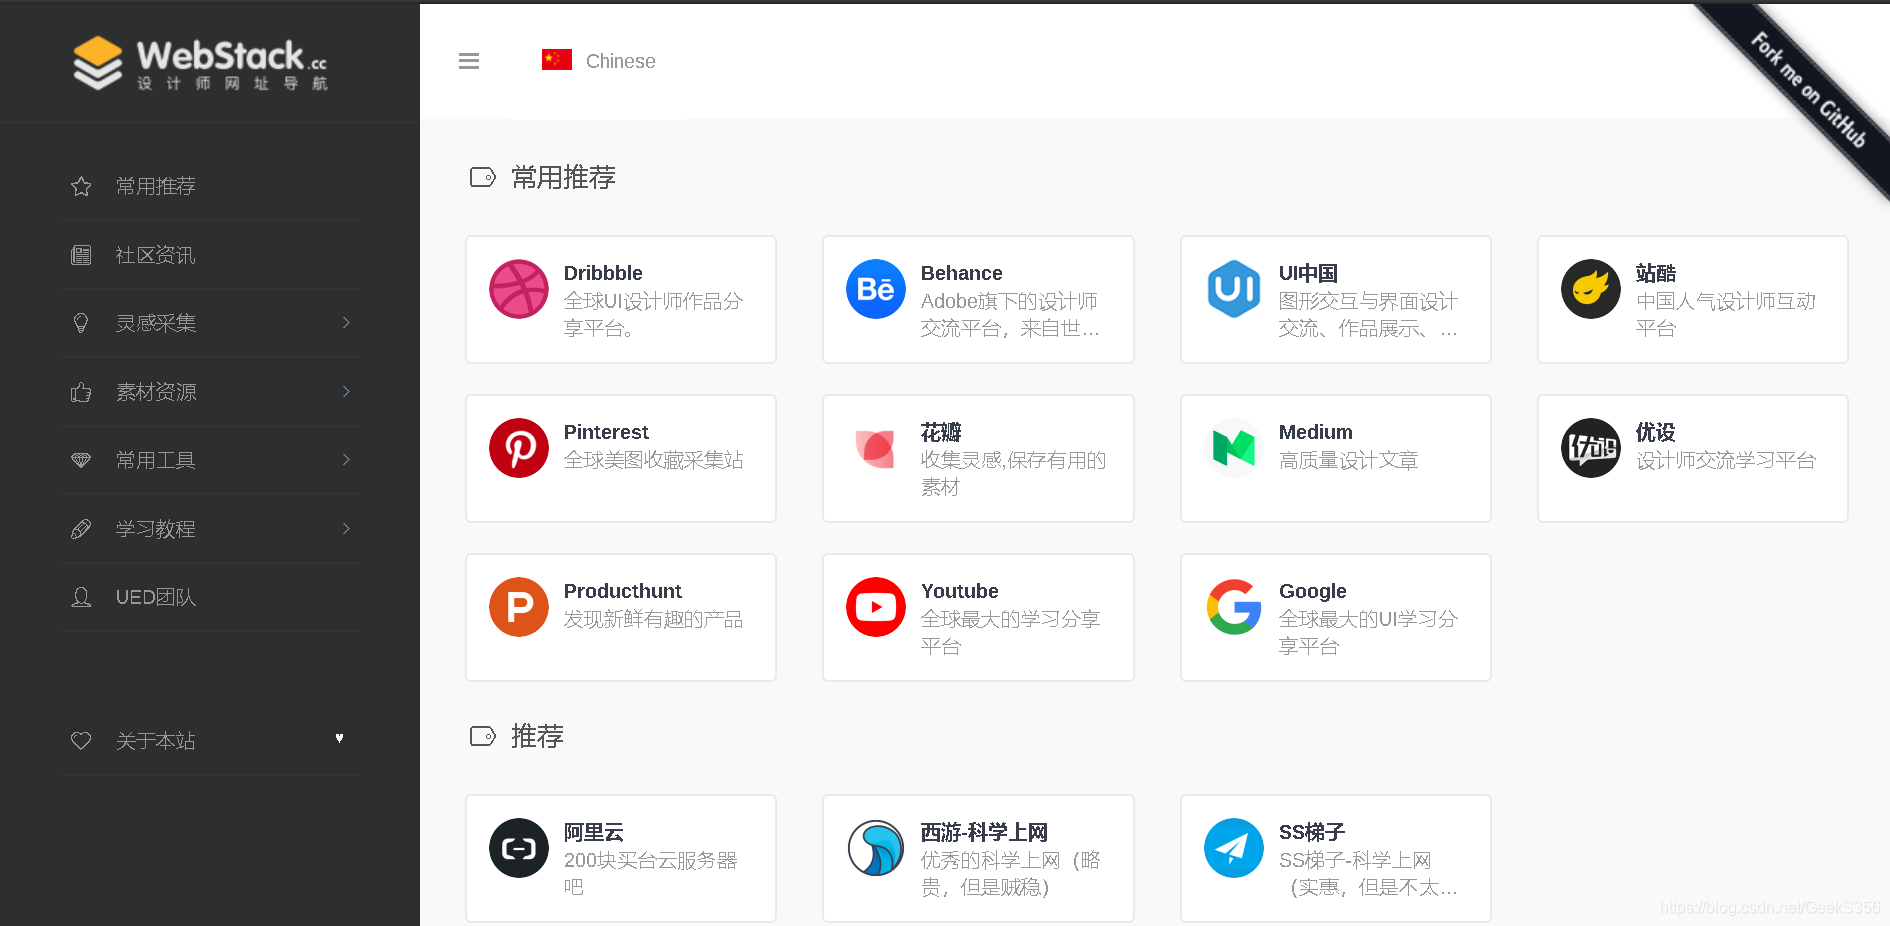Click the Medium icon
This screenshot has height=926, width=1890.
tap(1234, 448)
